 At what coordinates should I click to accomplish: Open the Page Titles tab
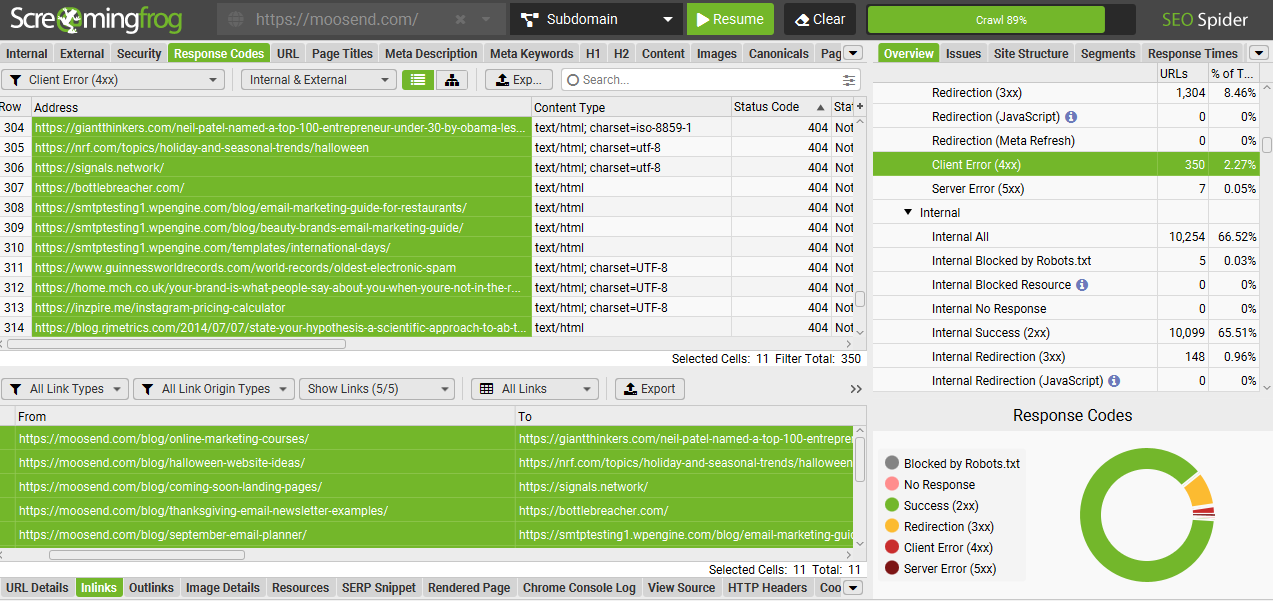[342, 54]
